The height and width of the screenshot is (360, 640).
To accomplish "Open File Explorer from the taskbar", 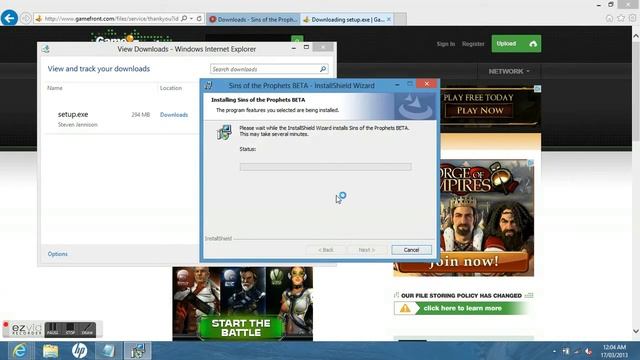I will pyautogui.click(x=50, y=351).
